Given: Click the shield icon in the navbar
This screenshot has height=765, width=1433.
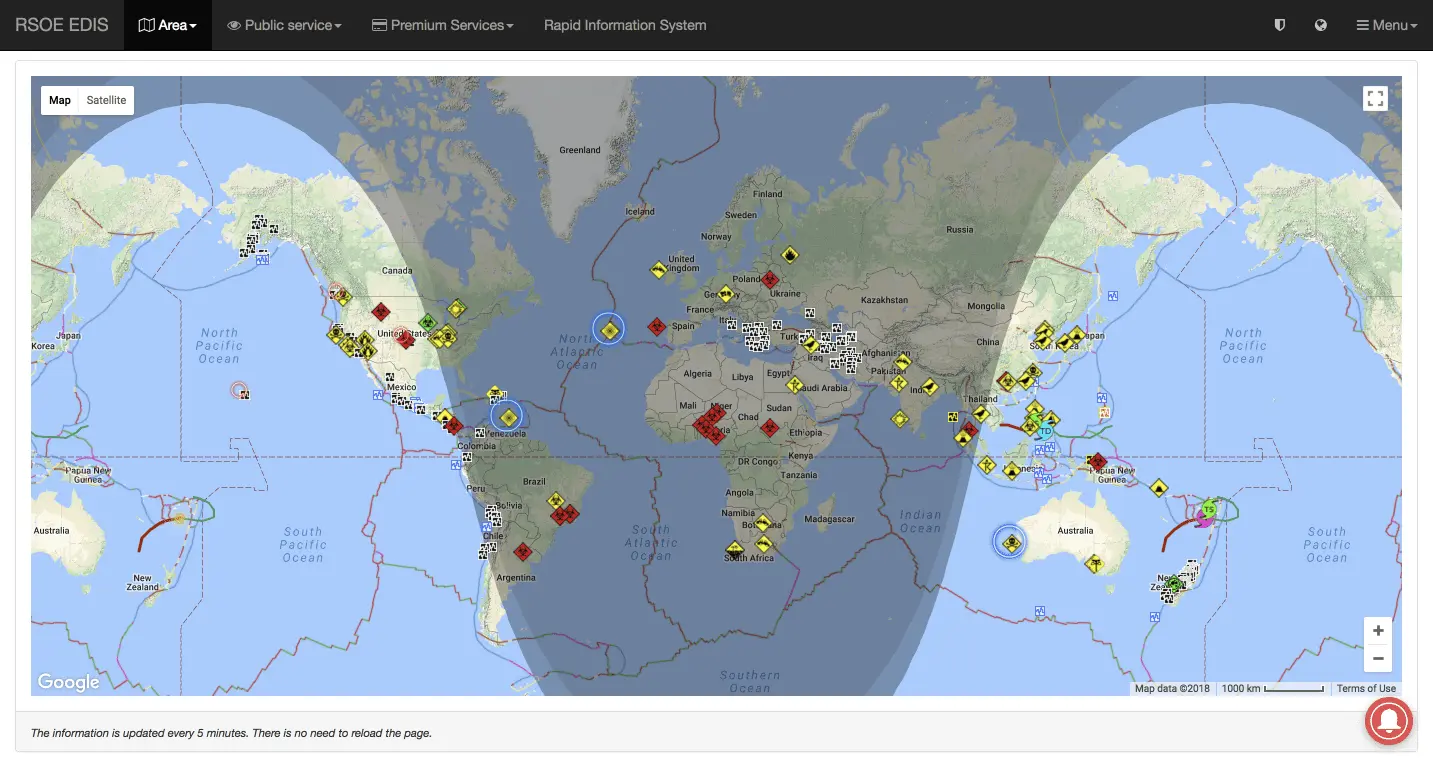Looking at the screenshot, I should point(1279,25).
